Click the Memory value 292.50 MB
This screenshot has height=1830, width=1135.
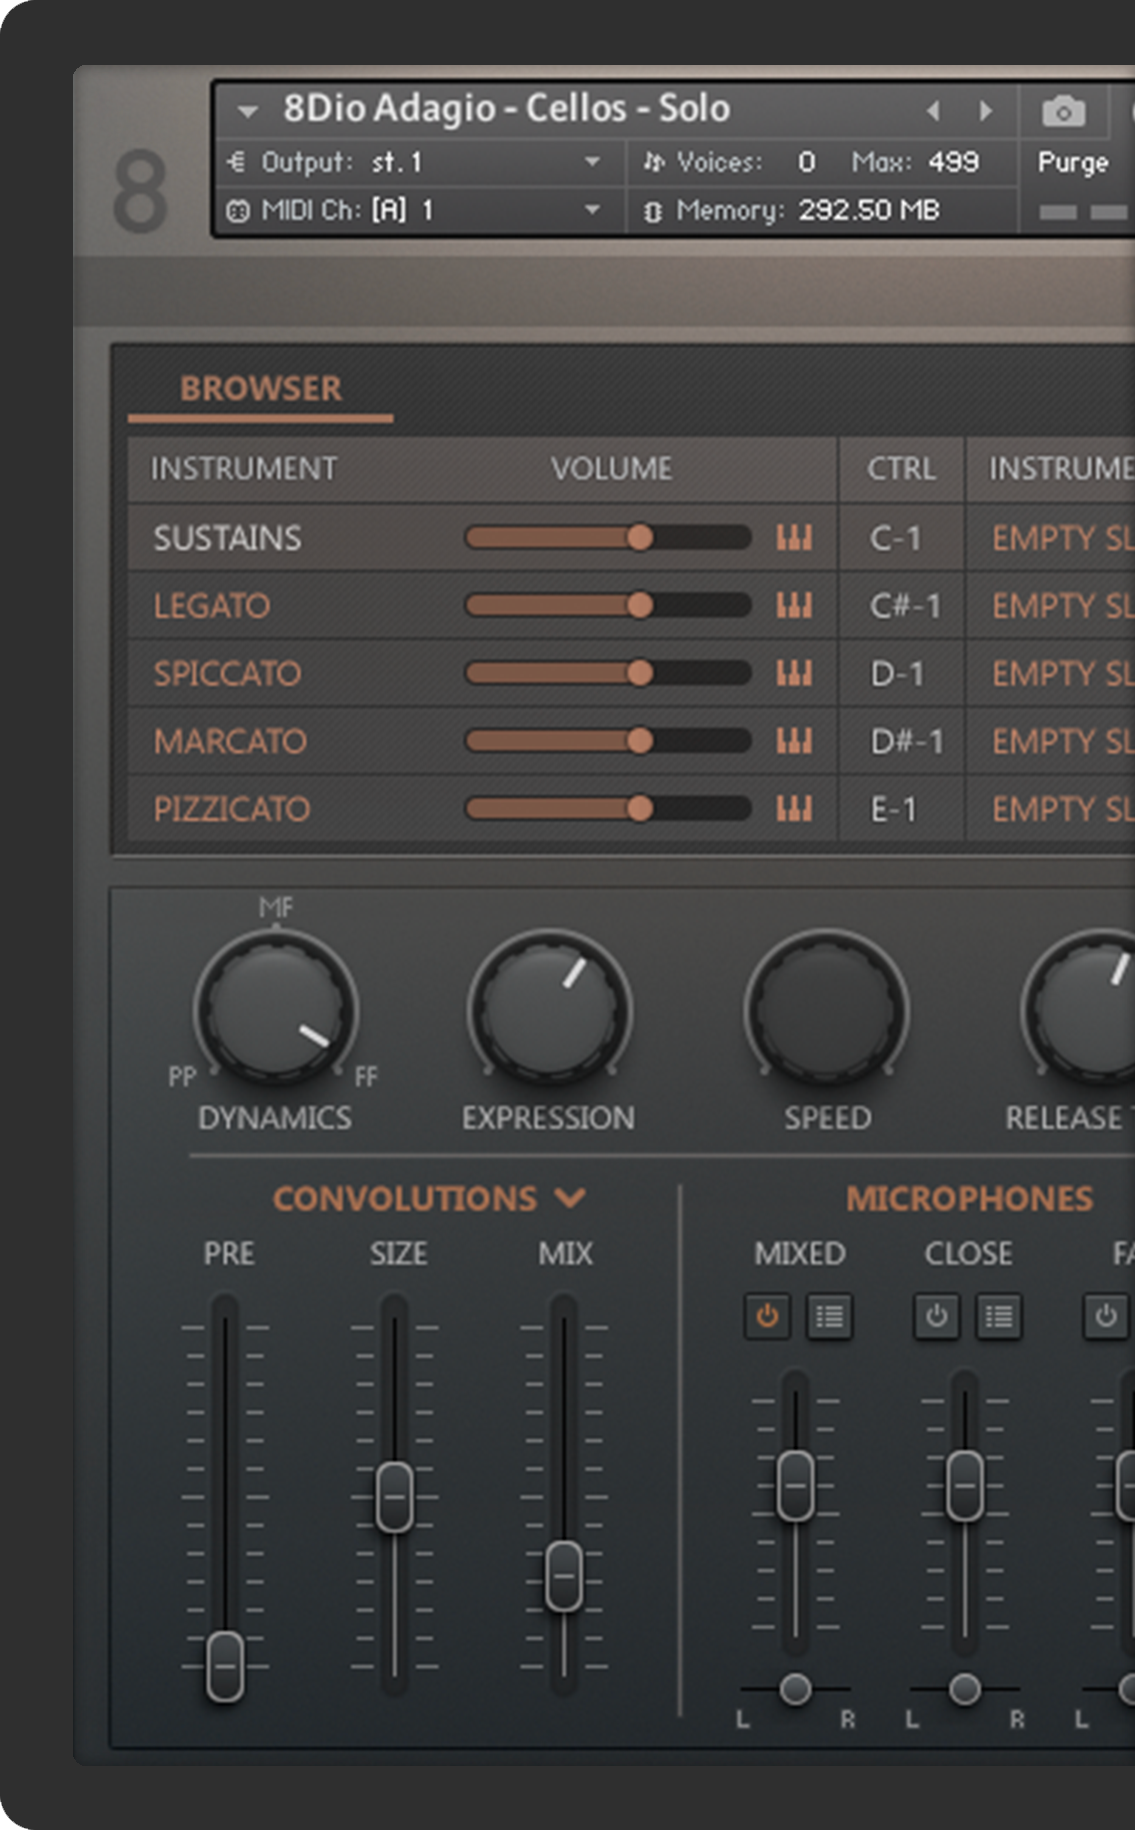coord(869,210)
